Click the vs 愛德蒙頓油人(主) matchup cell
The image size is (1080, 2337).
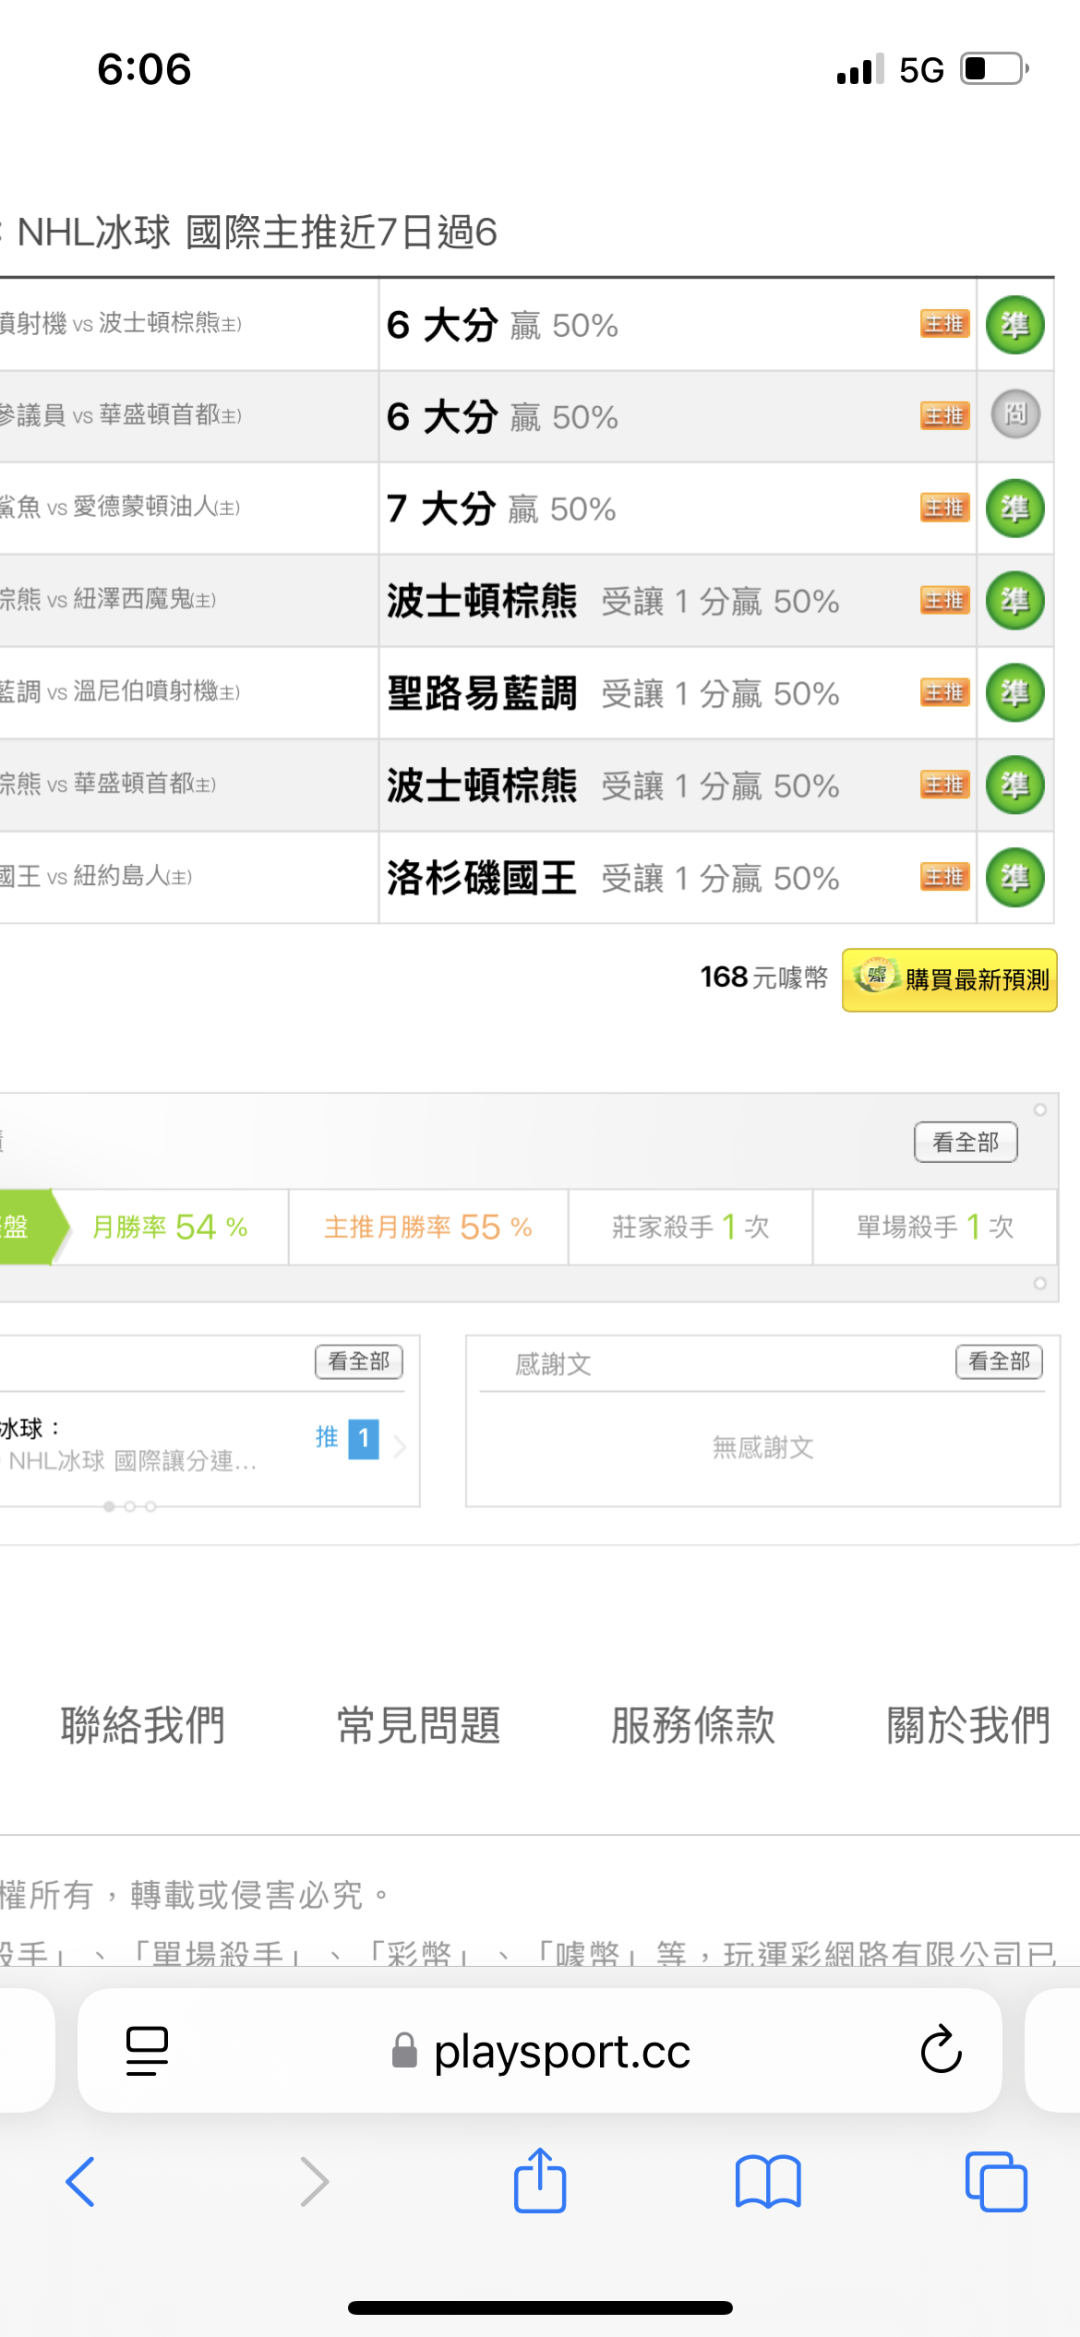[x=188, y=508]
